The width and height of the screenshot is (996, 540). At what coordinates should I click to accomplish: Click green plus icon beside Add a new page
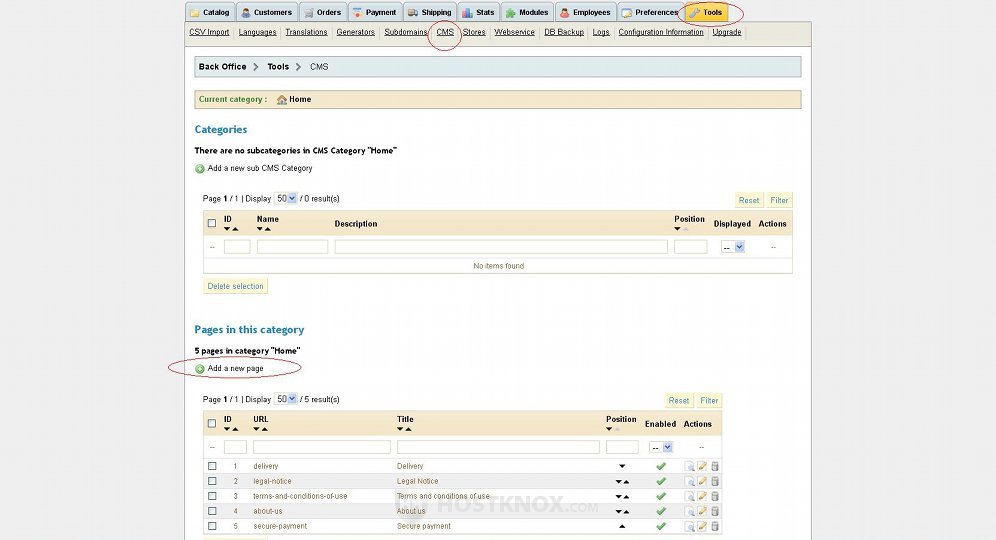pyautogui.click(x=199, y=369)
